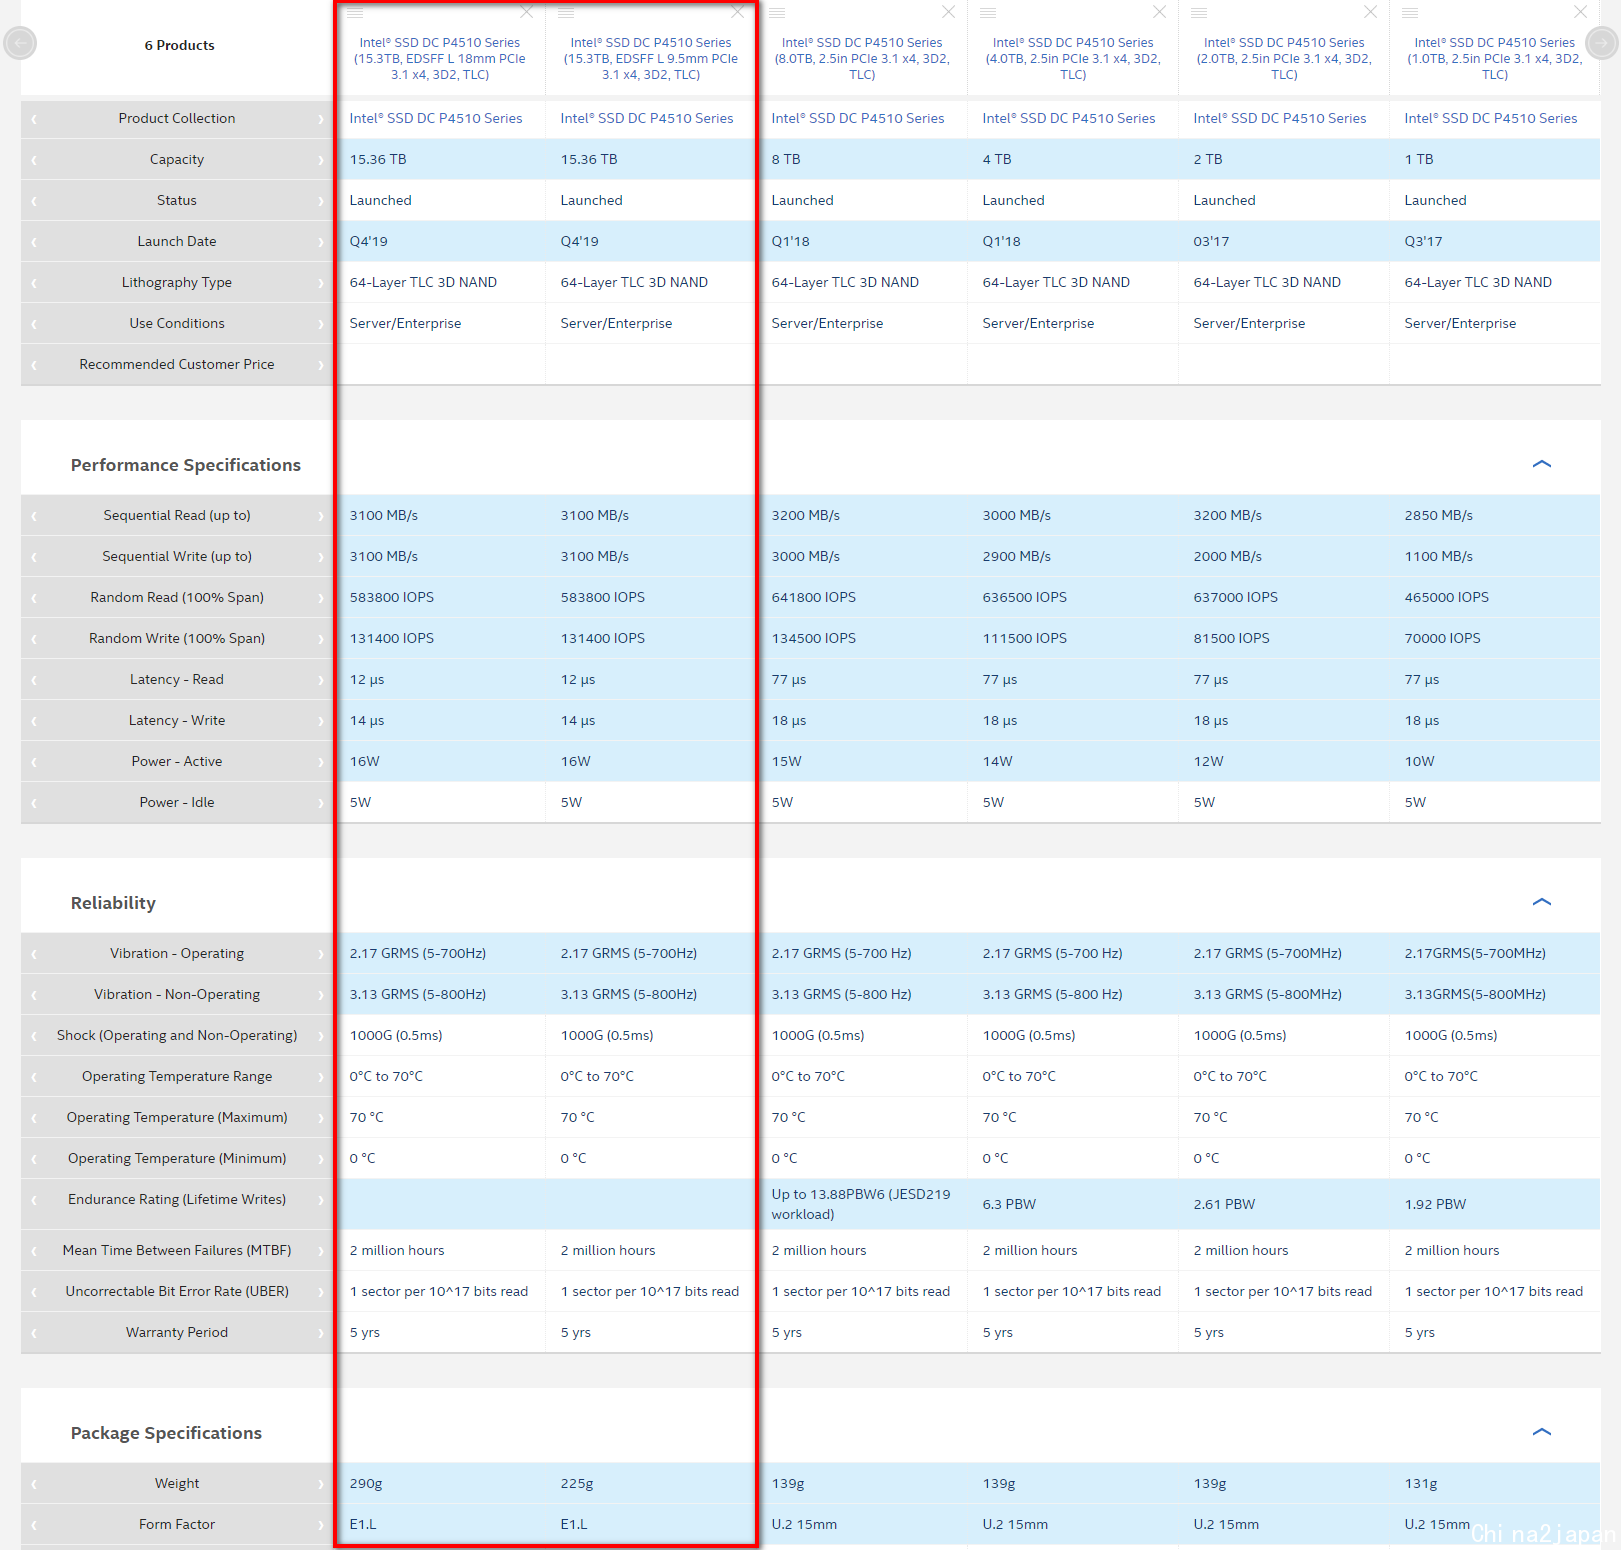Viewport: 1621px width, 1550px height.
Task: Click the left chevron on the Weight row label
Action: pos(33,1484)
